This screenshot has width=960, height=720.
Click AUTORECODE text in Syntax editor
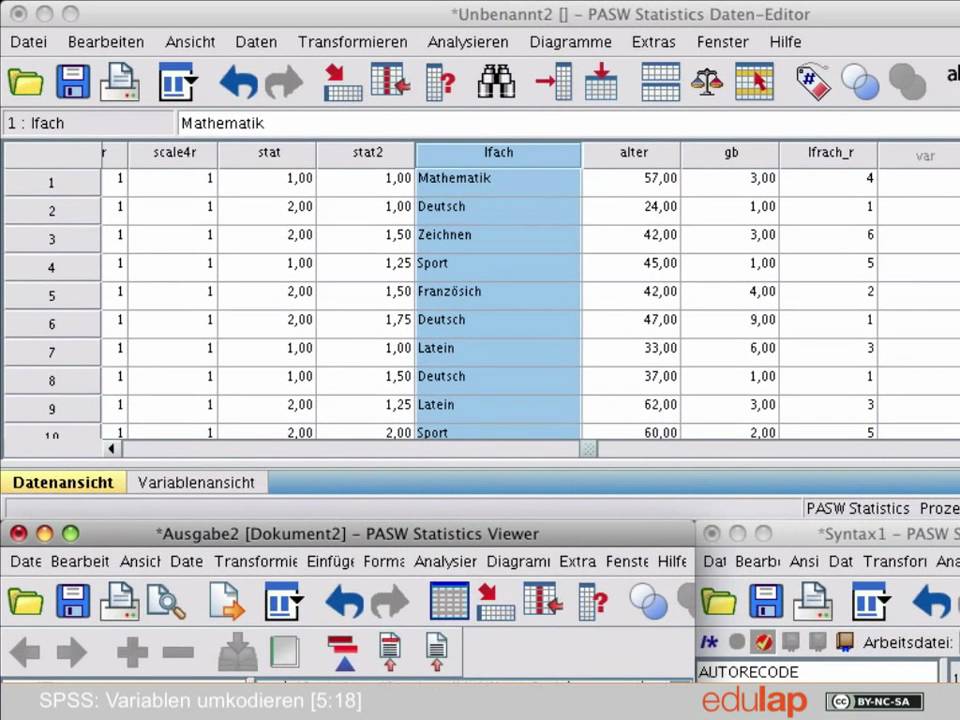pos(748,672)
